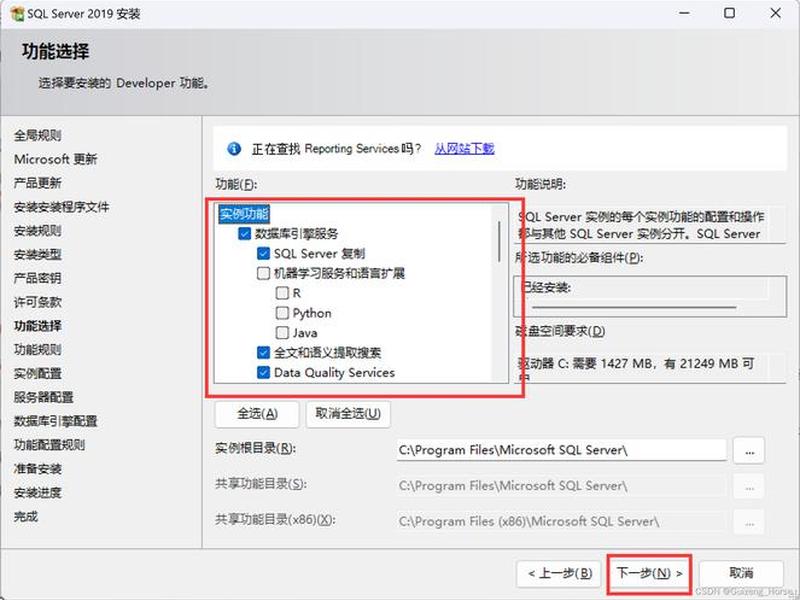Uncheck Data Quality Services checkbox
Viewport: 800px width, 600px height.
pos(263,372)
